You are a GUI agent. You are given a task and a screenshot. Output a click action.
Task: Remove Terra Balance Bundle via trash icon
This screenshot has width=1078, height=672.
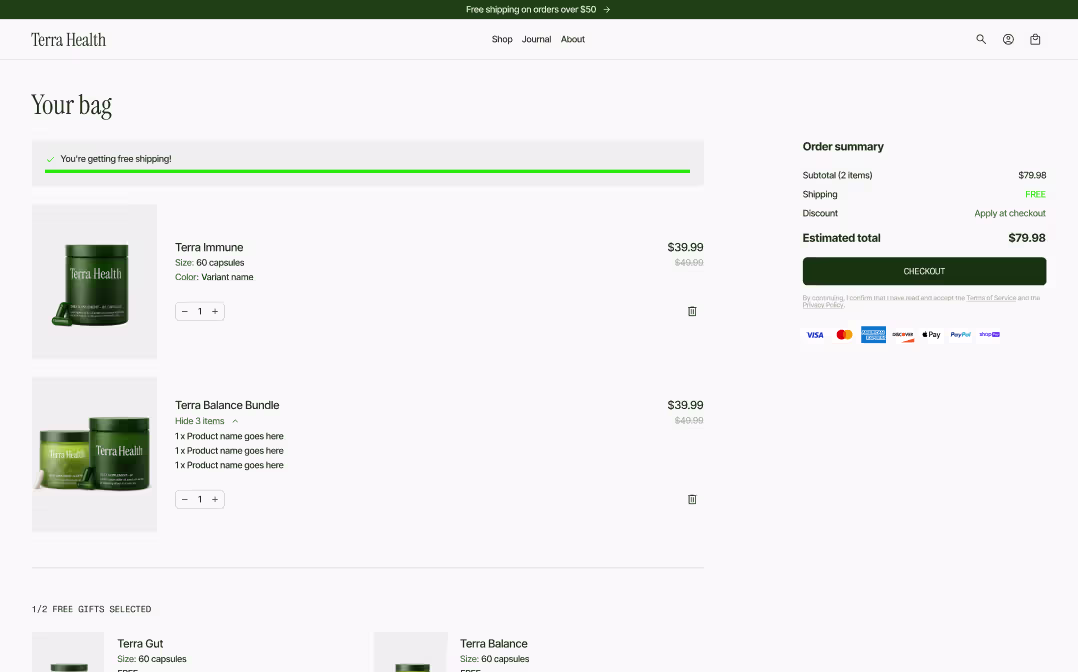(x=691, y=499)
